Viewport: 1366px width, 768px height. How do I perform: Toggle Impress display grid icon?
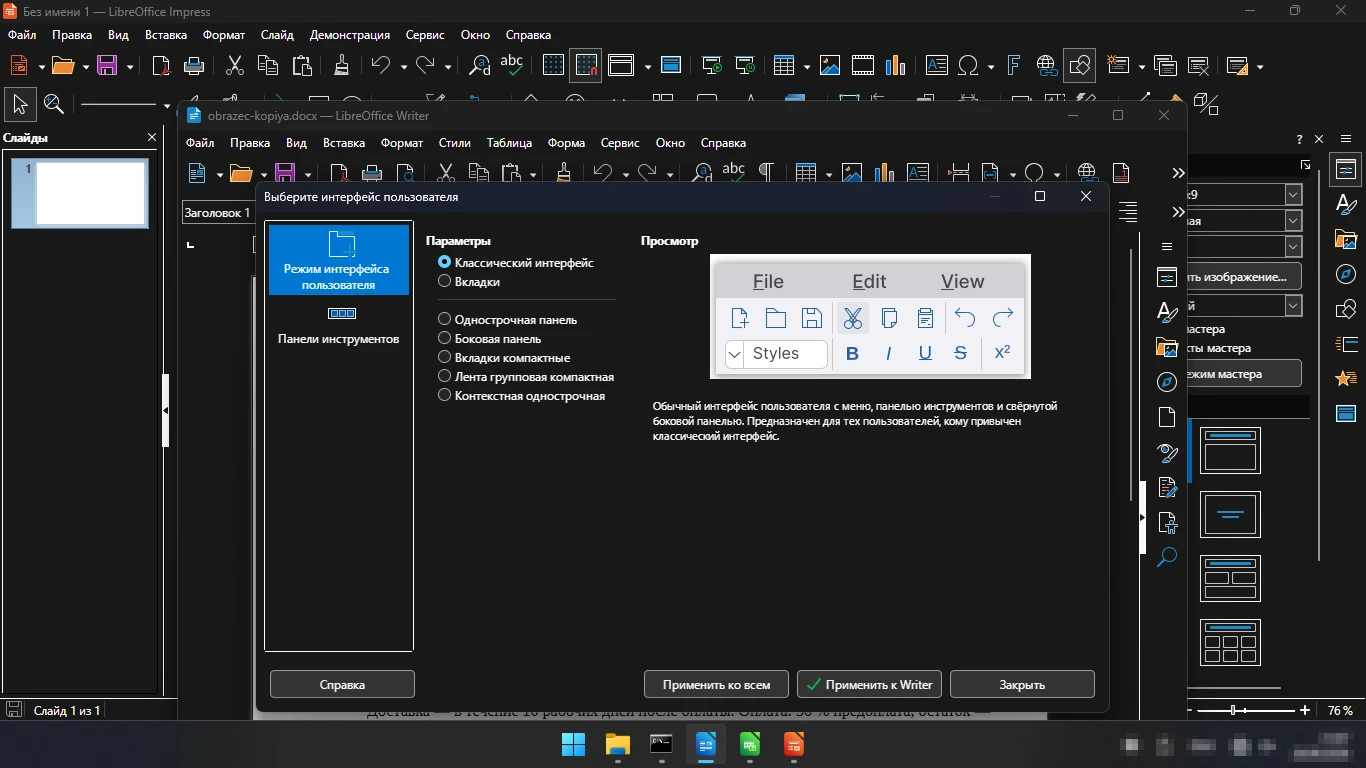pos(553,66)
